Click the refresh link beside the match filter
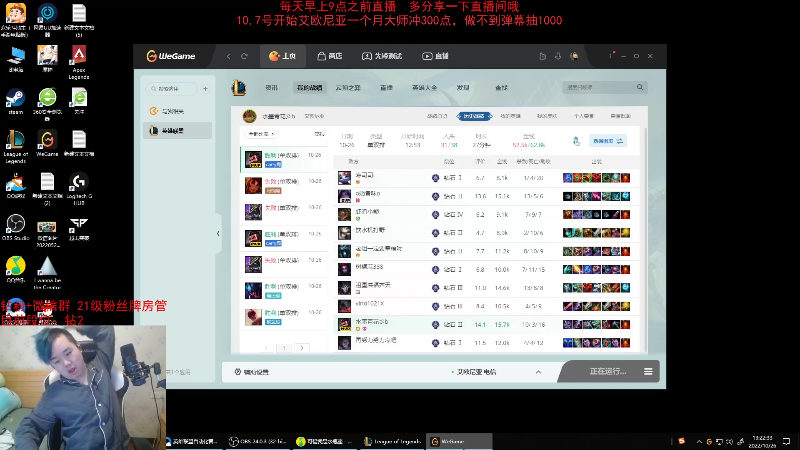Viewport: 800px width, 450px height. [319, 134]
